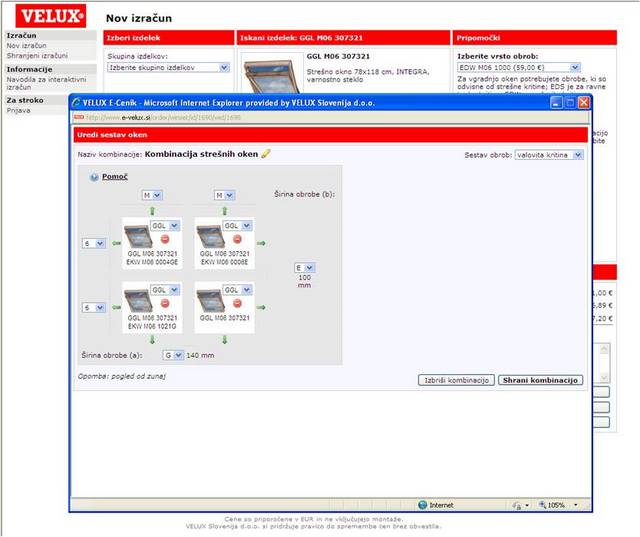Viewport: 640px width, 537px height.
Task: Open the Skupina izdelkov dropdown
Action: click(x=169, y=68)
